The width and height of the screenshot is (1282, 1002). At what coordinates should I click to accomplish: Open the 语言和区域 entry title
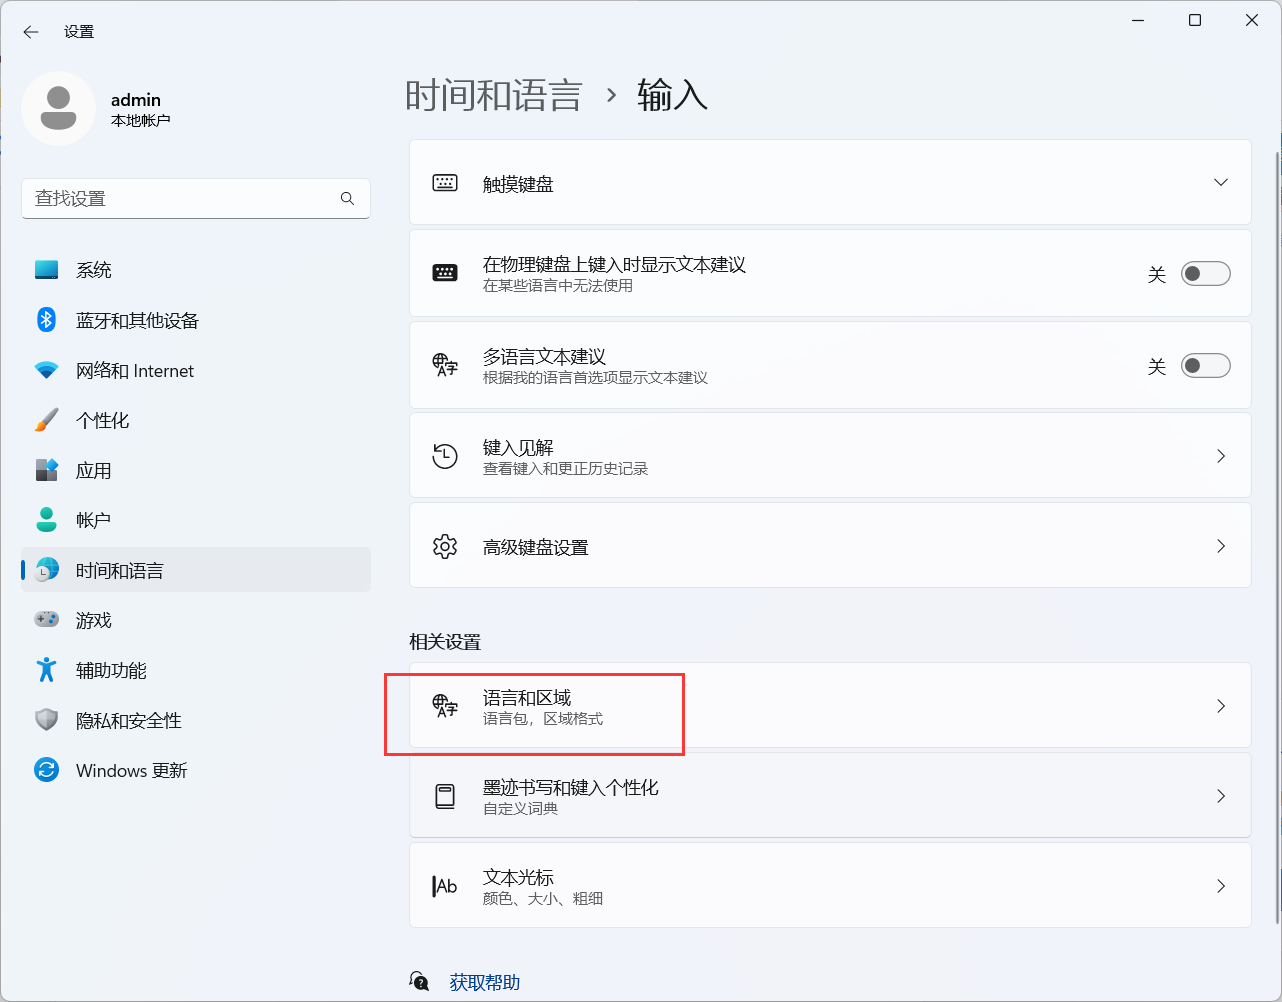coord(527,697)
